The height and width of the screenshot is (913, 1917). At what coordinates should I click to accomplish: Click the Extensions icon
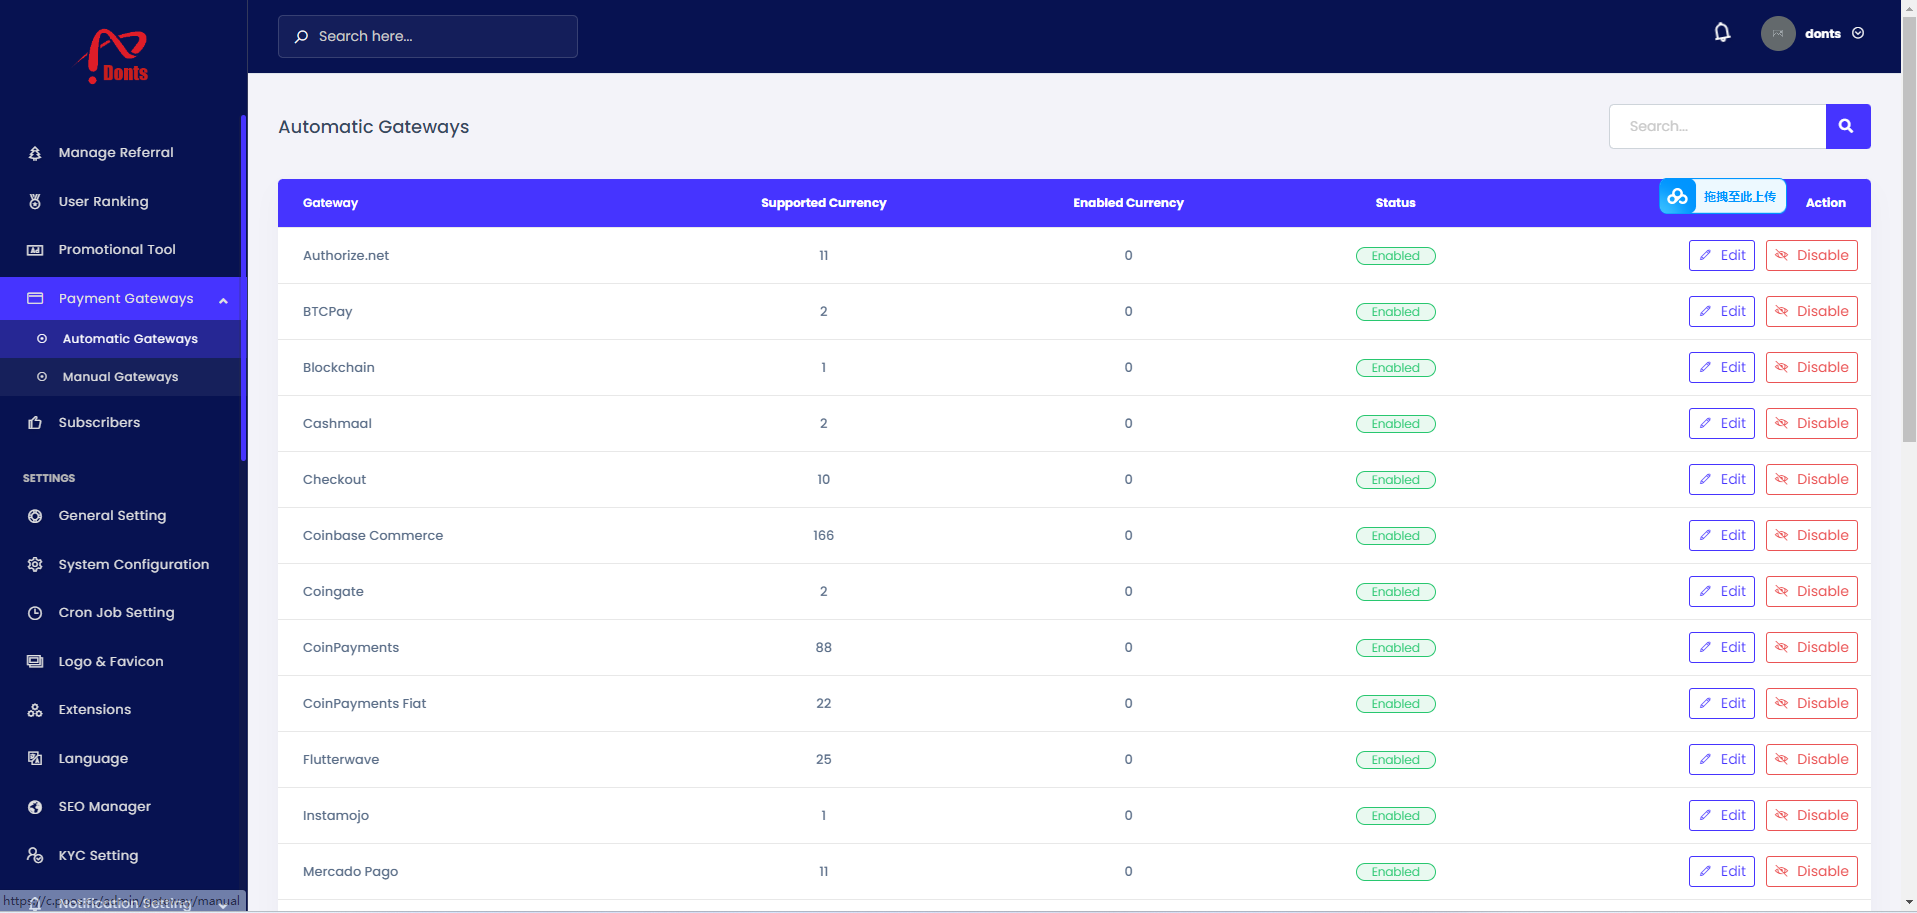[35, 710]
